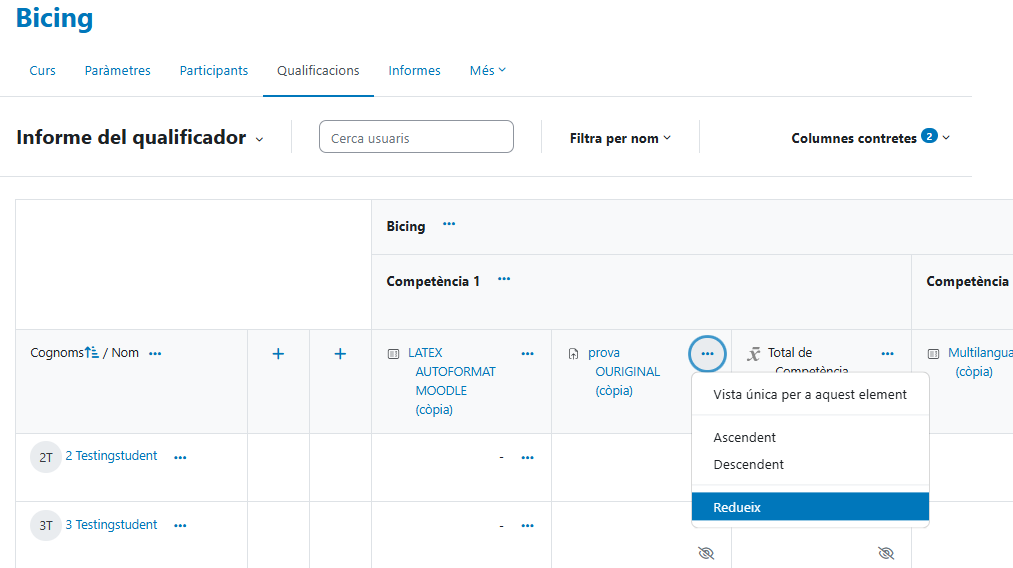Image resolution: width=1013 pixels, height=568 pixels.
Task: Click the hidden eye icon under Total de Competència
Action: [885, 553]
